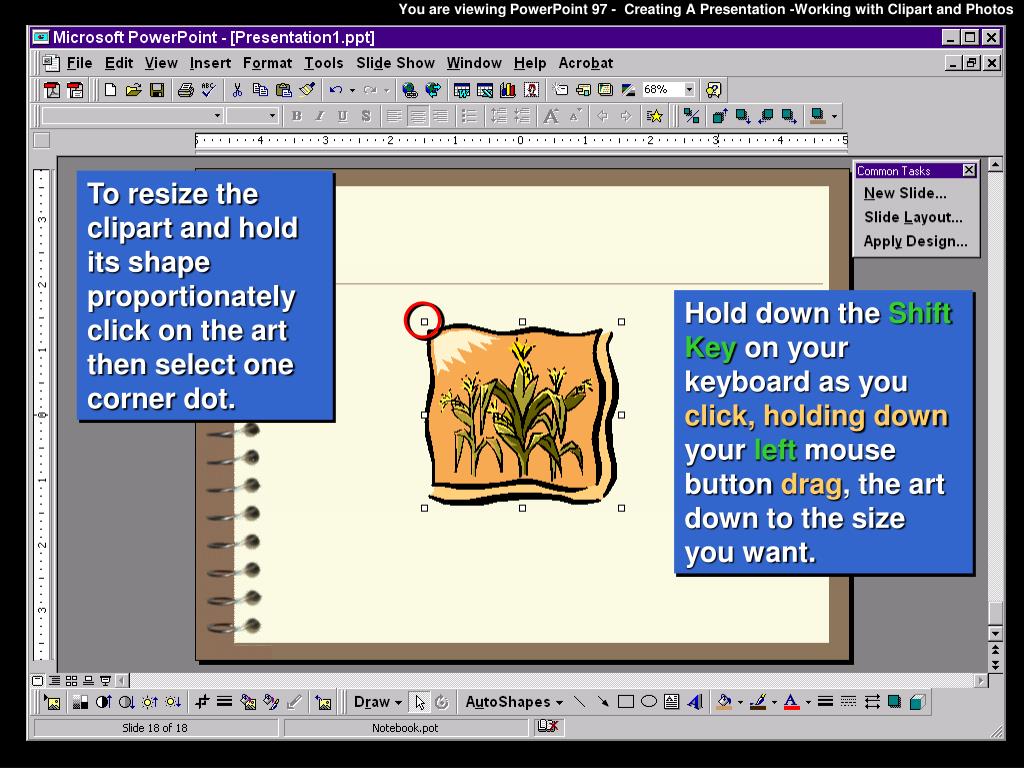Click the Next Slide double-arrow button
This screenshot has width=1024, height=768.
pos(995,665)
